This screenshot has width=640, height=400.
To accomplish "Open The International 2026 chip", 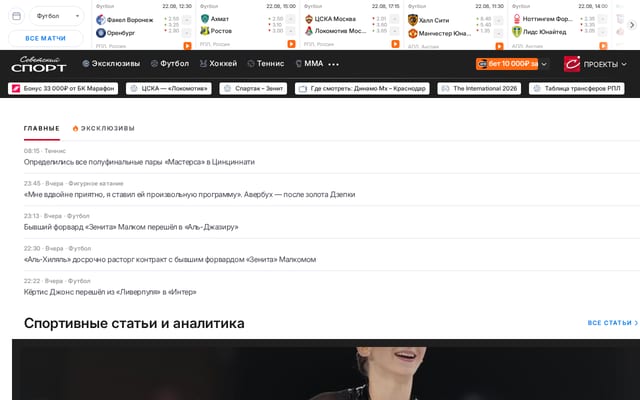I will pyautogui.click(x=479, y=89).
